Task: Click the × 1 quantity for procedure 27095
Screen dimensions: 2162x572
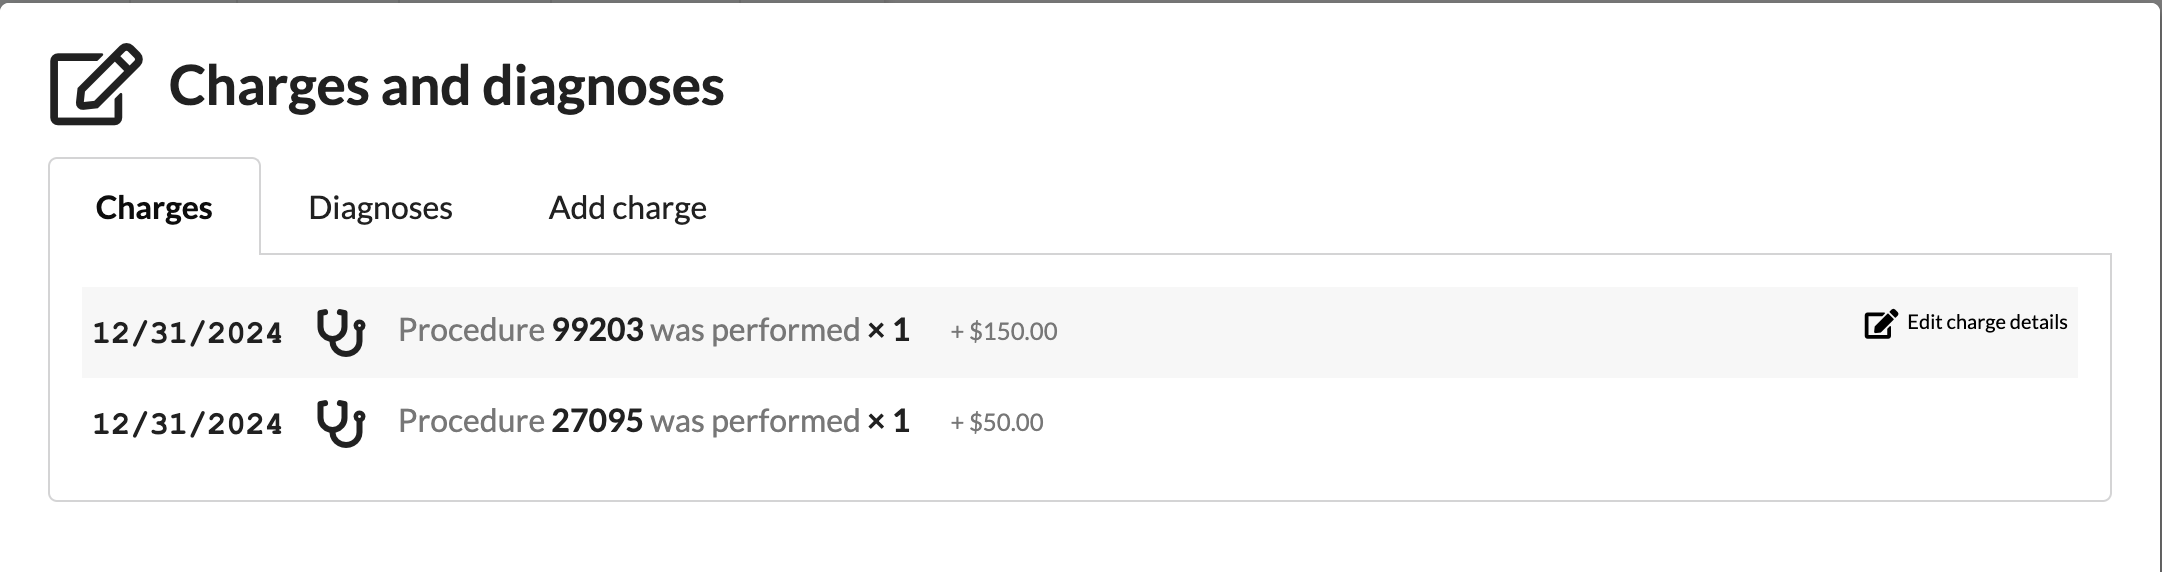Action: point(888,421)
